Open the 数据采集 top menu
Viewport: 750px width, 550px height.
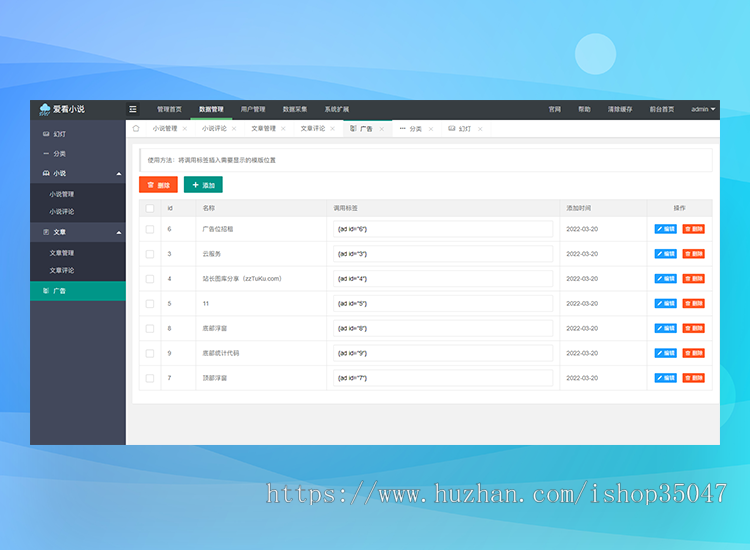(295, 110)
